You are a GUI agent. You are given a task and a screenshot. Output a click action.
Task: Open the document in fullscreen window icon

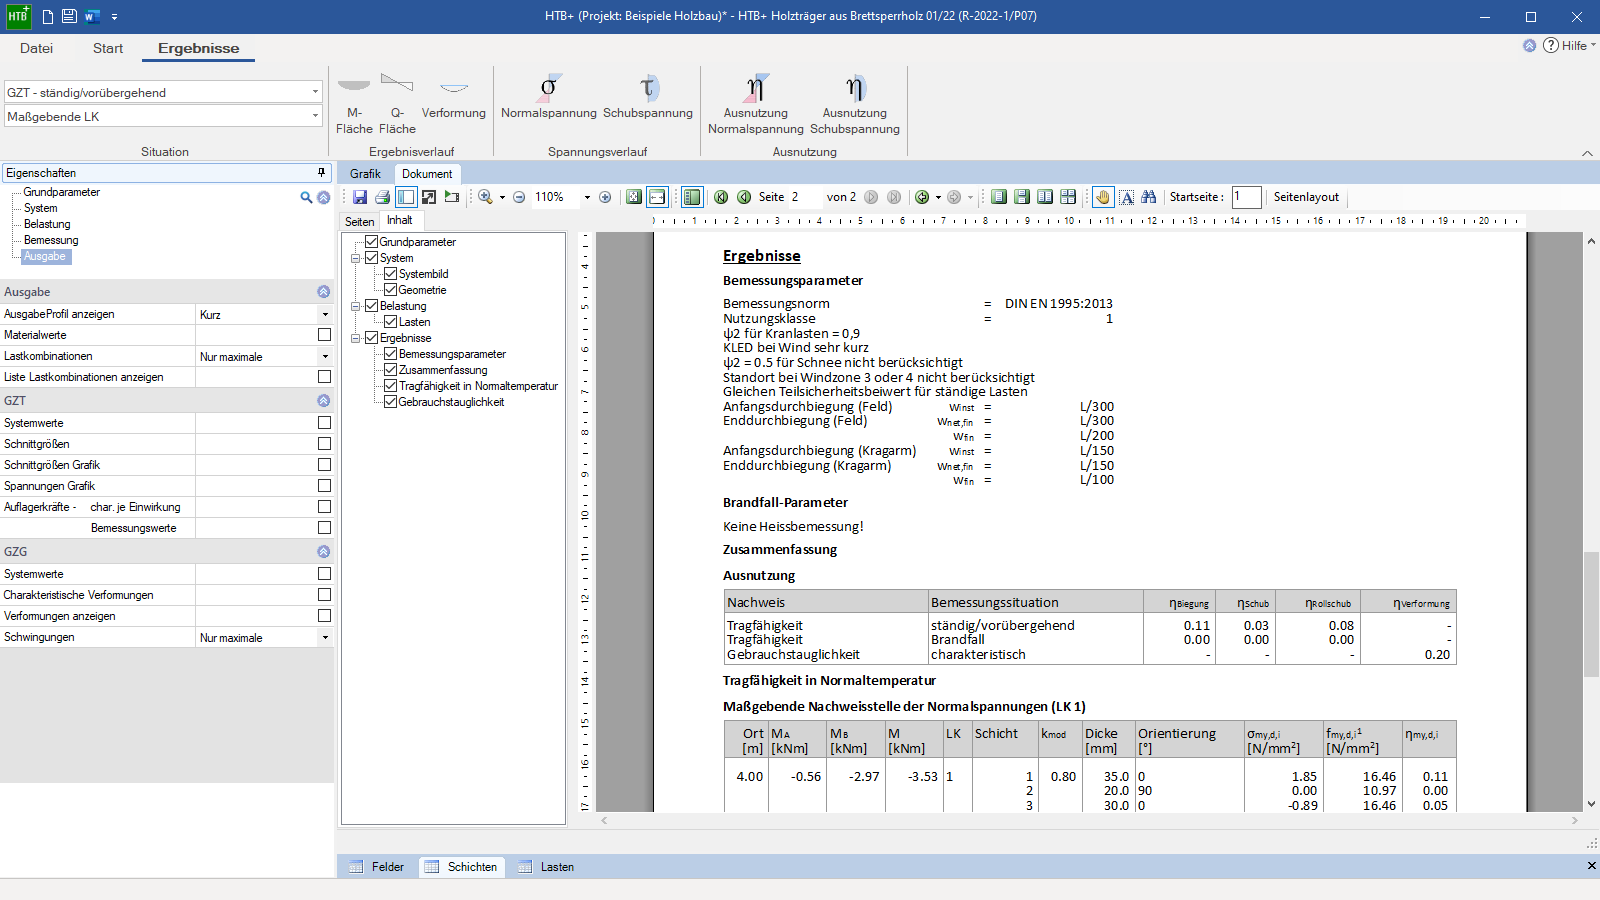(429, 197)
